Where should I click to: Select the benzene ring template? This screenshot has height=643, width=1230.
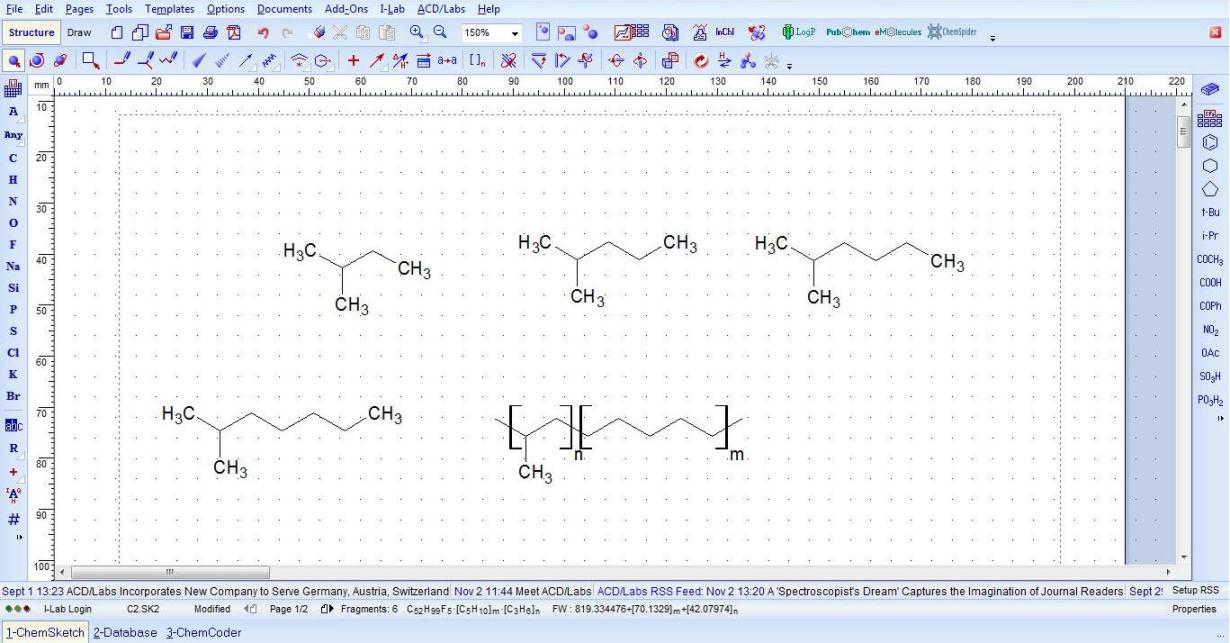[x=1209, y=142]
